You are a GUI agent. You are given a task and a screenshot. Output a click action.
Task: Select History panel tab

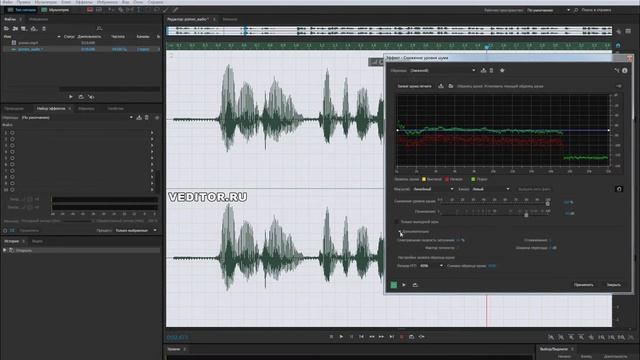[x=11, y=241]
